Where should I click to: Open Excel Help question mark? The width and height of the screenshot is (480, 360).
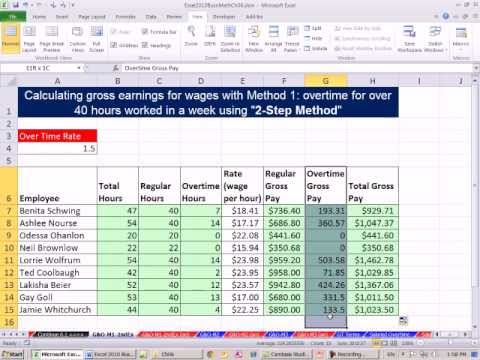(446, 16)
